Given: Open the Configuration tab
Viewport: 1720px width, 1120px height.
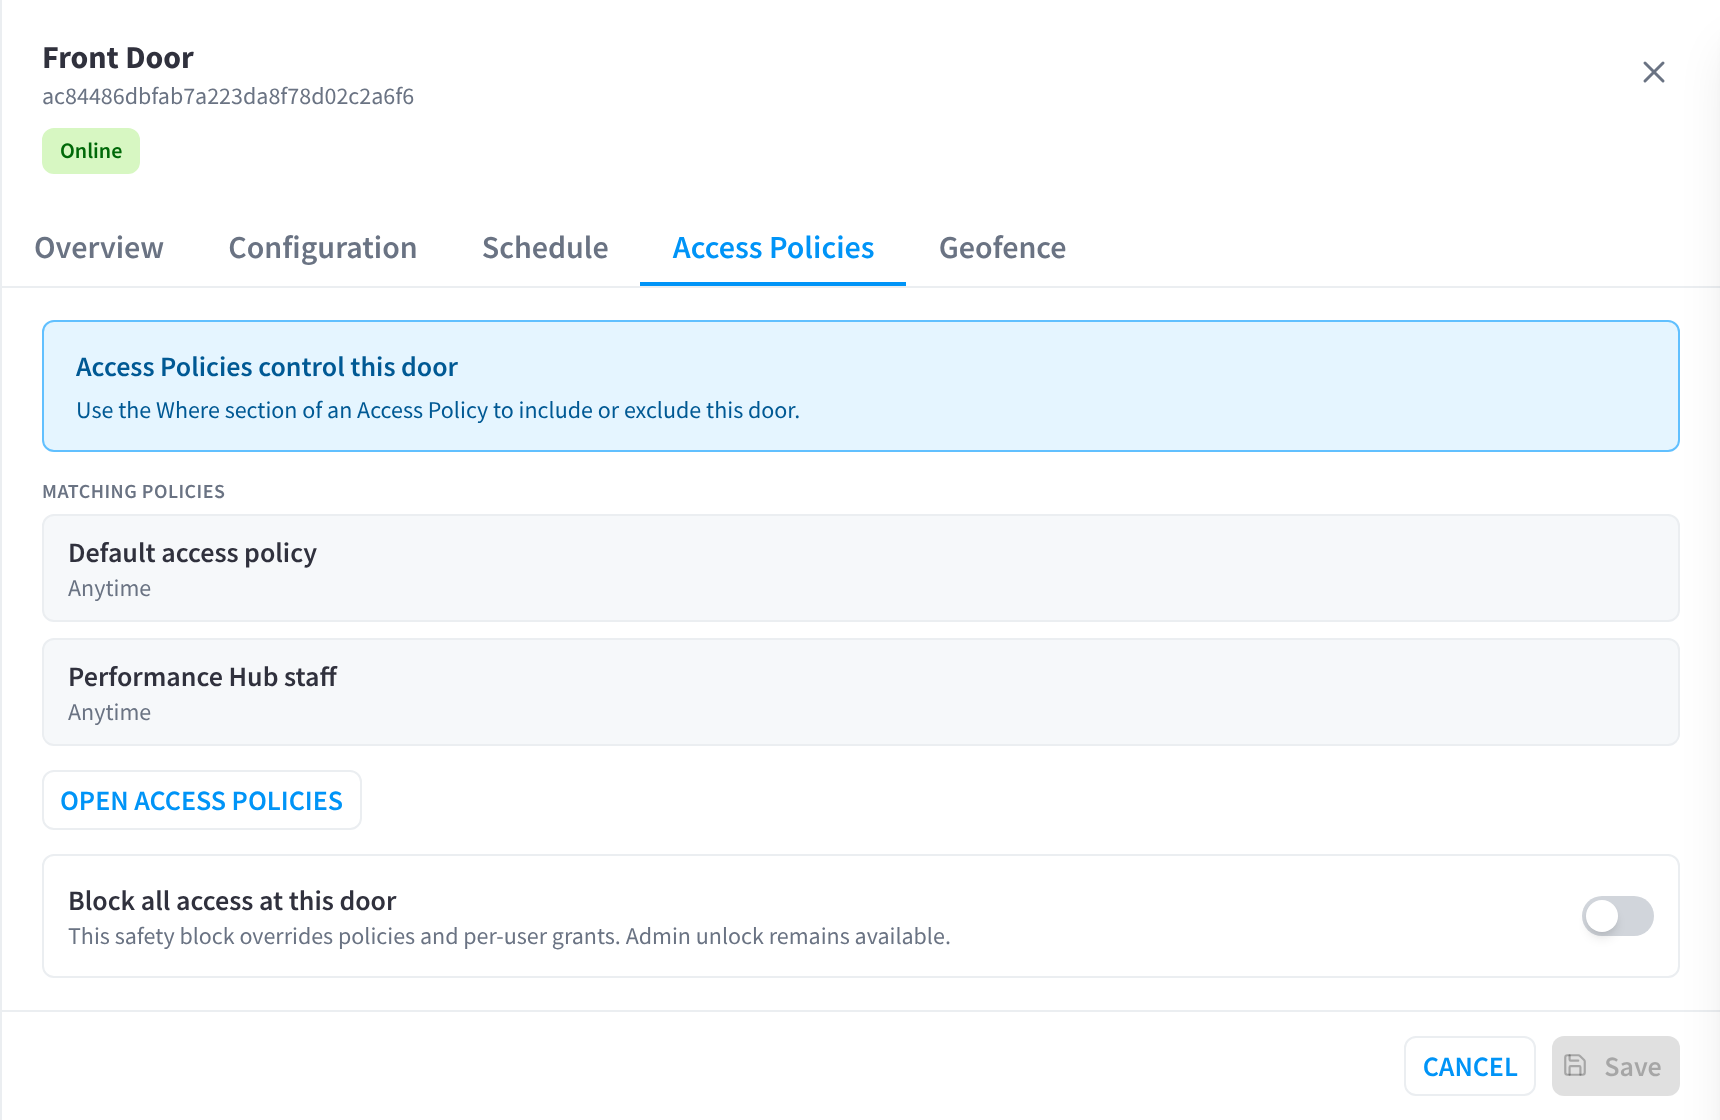Looking at the screenshot, I should (x=323, y=248).
